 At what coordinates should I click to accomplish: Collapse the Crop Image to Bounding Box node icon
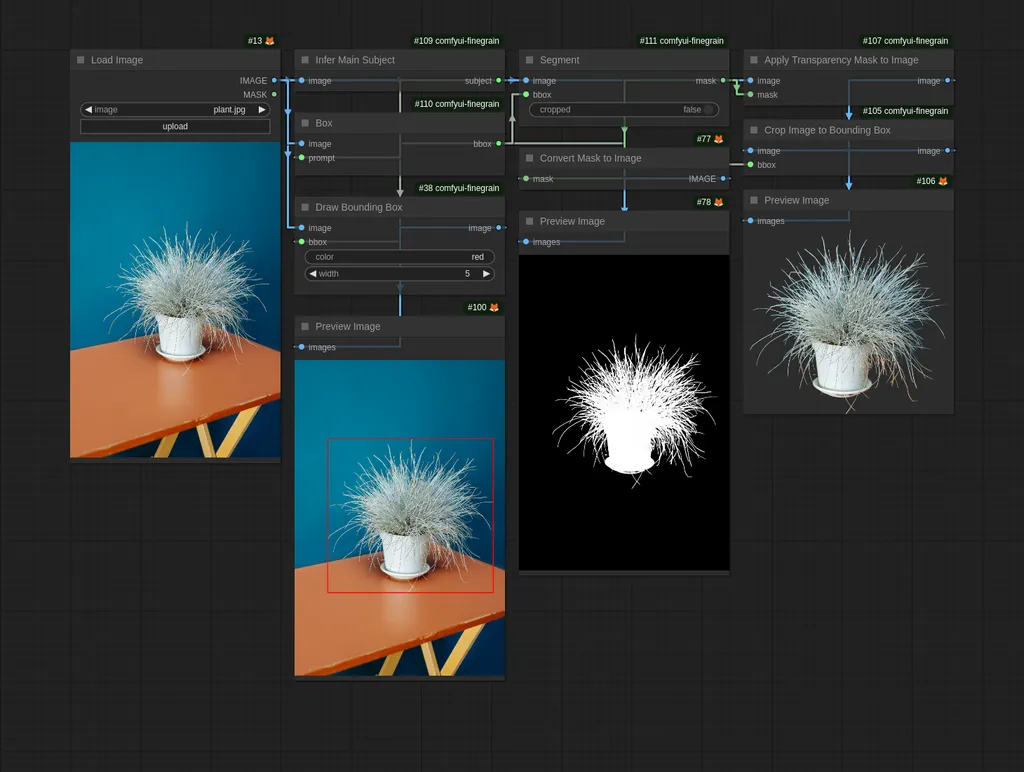755,130
